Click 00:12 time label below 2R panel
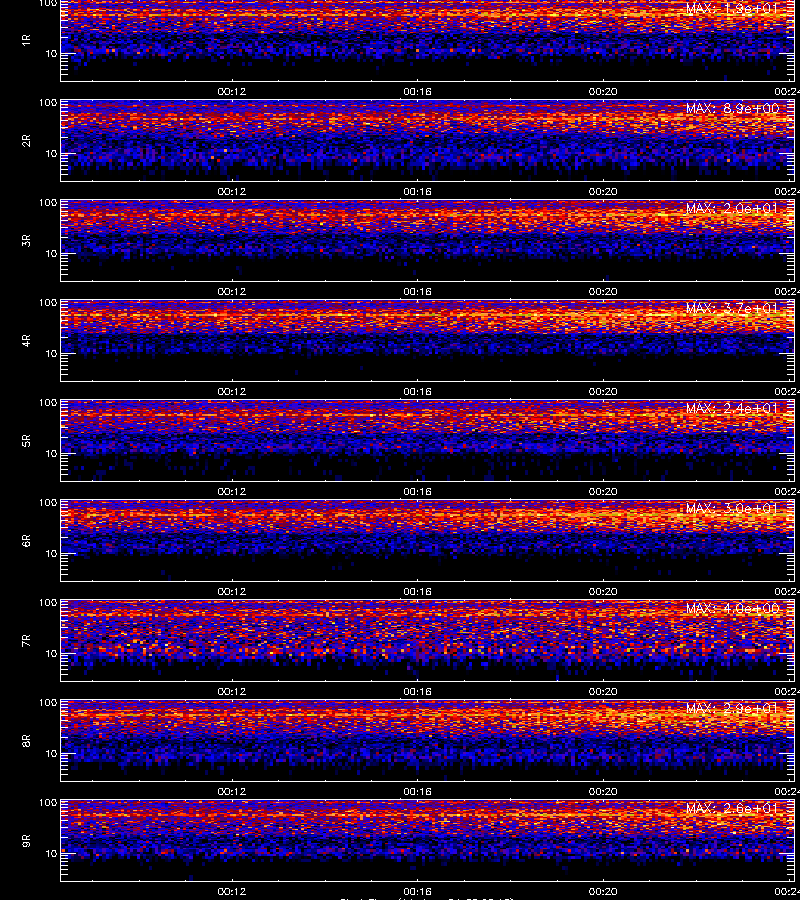This screenshot has width=800, height=900. 232,192
